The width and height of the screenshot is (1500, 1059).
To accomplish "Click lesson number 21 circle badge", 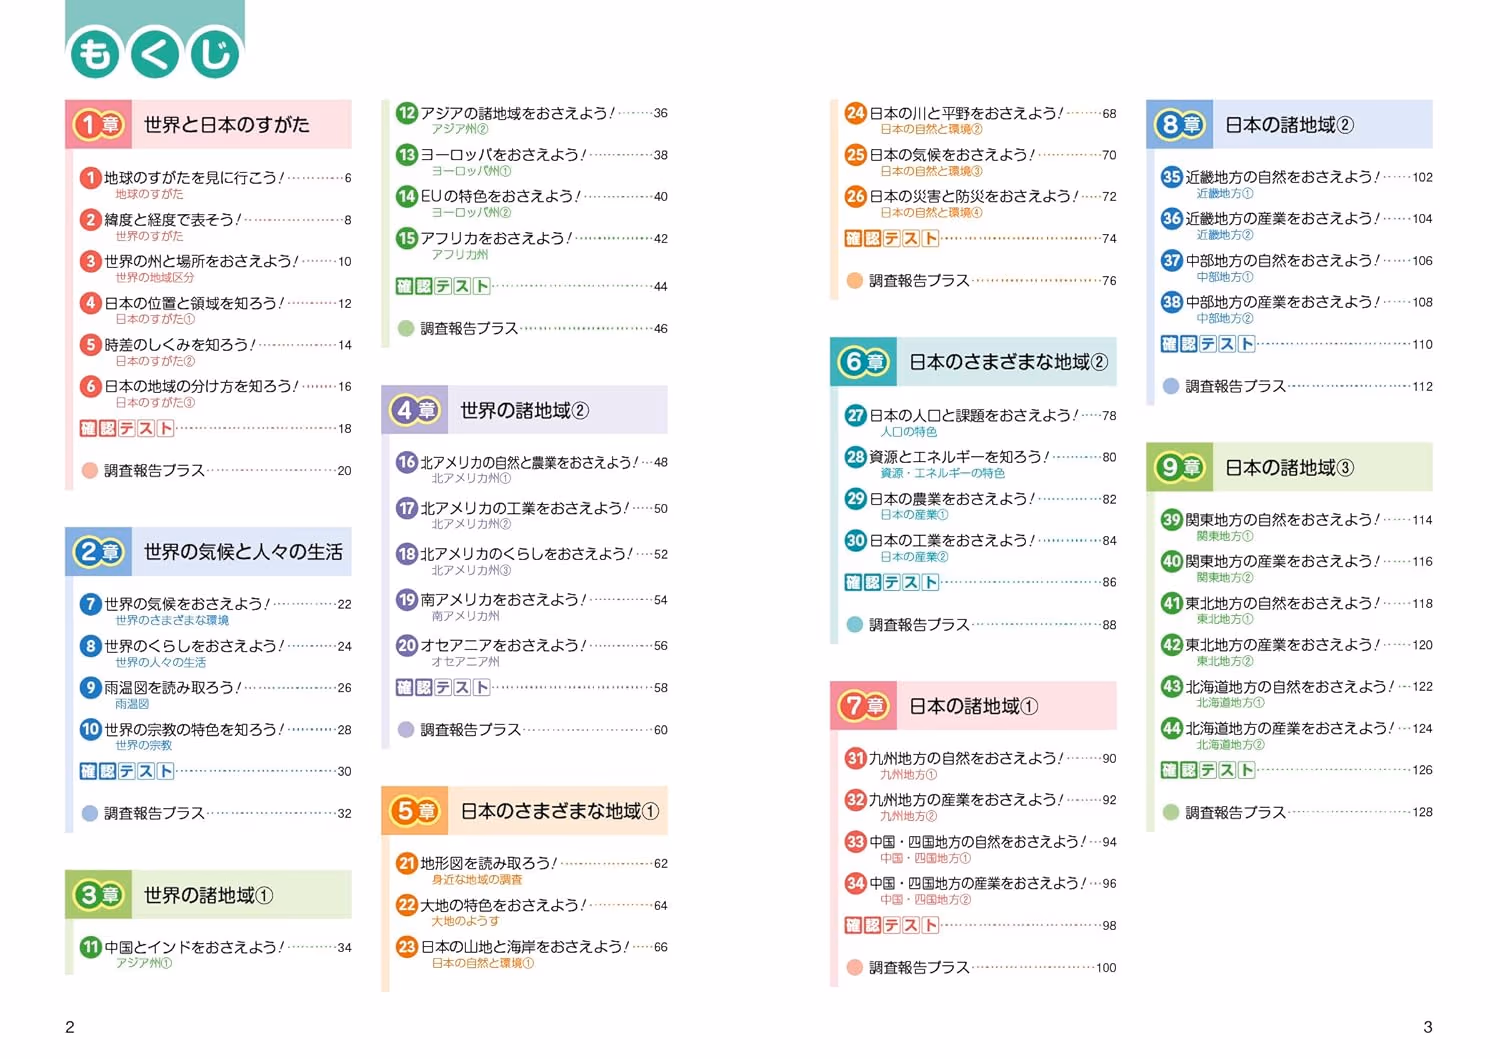I will click(406, 863).
